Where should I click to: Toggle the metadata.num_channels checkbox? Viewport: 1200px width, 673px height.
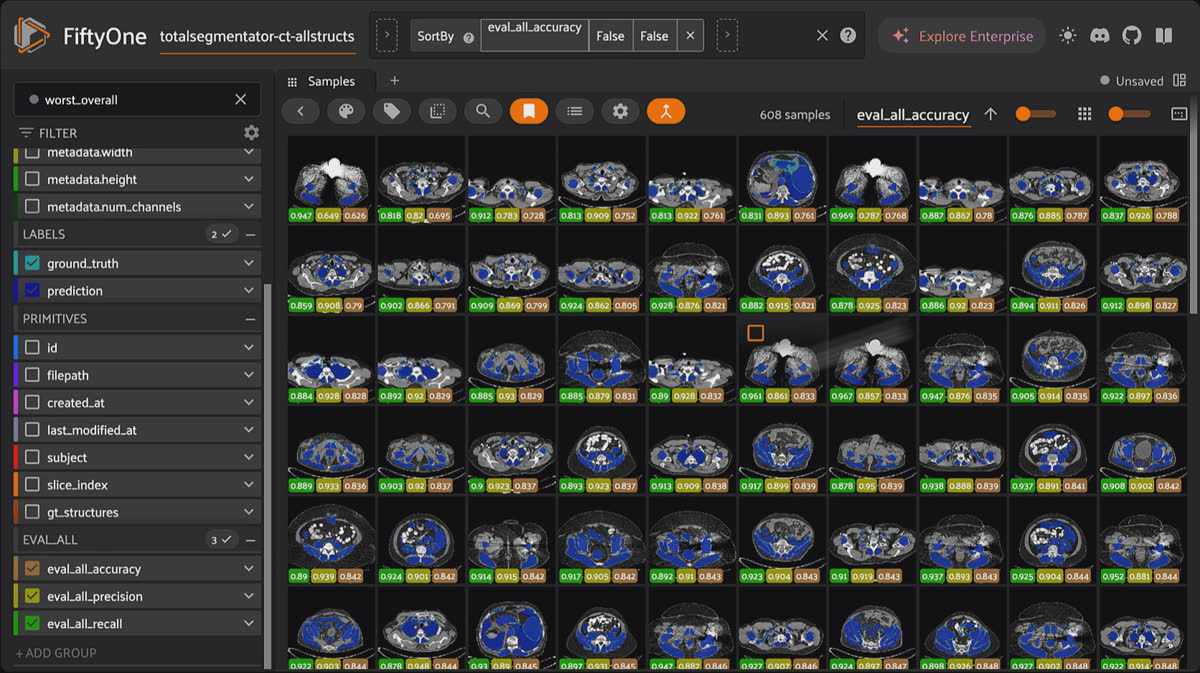[32, 207]
